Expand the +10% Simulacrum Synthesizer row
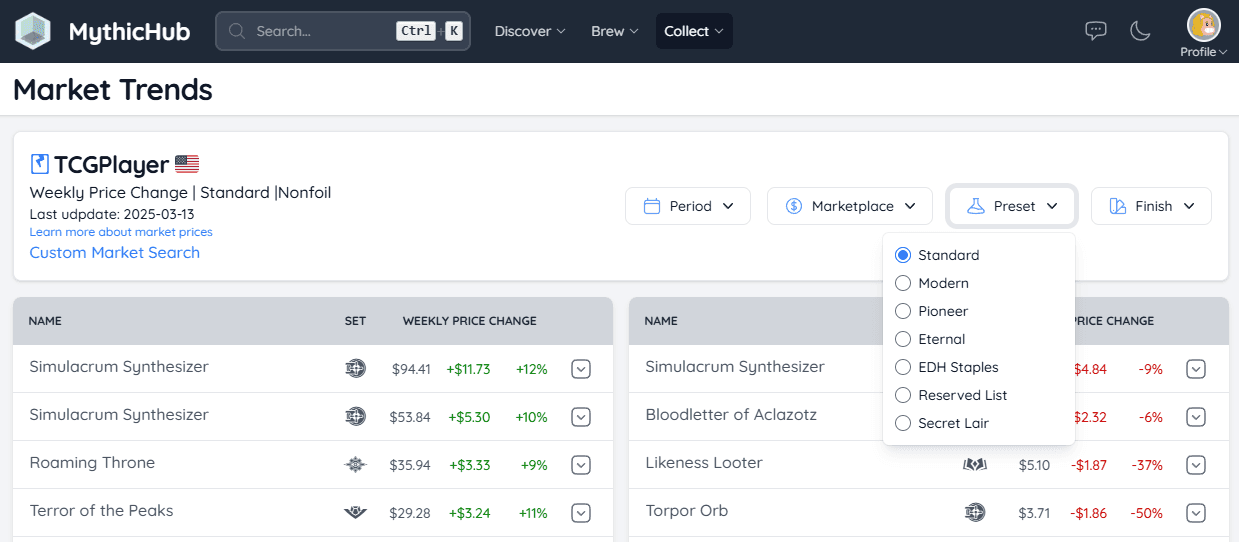 coord(581,417)
